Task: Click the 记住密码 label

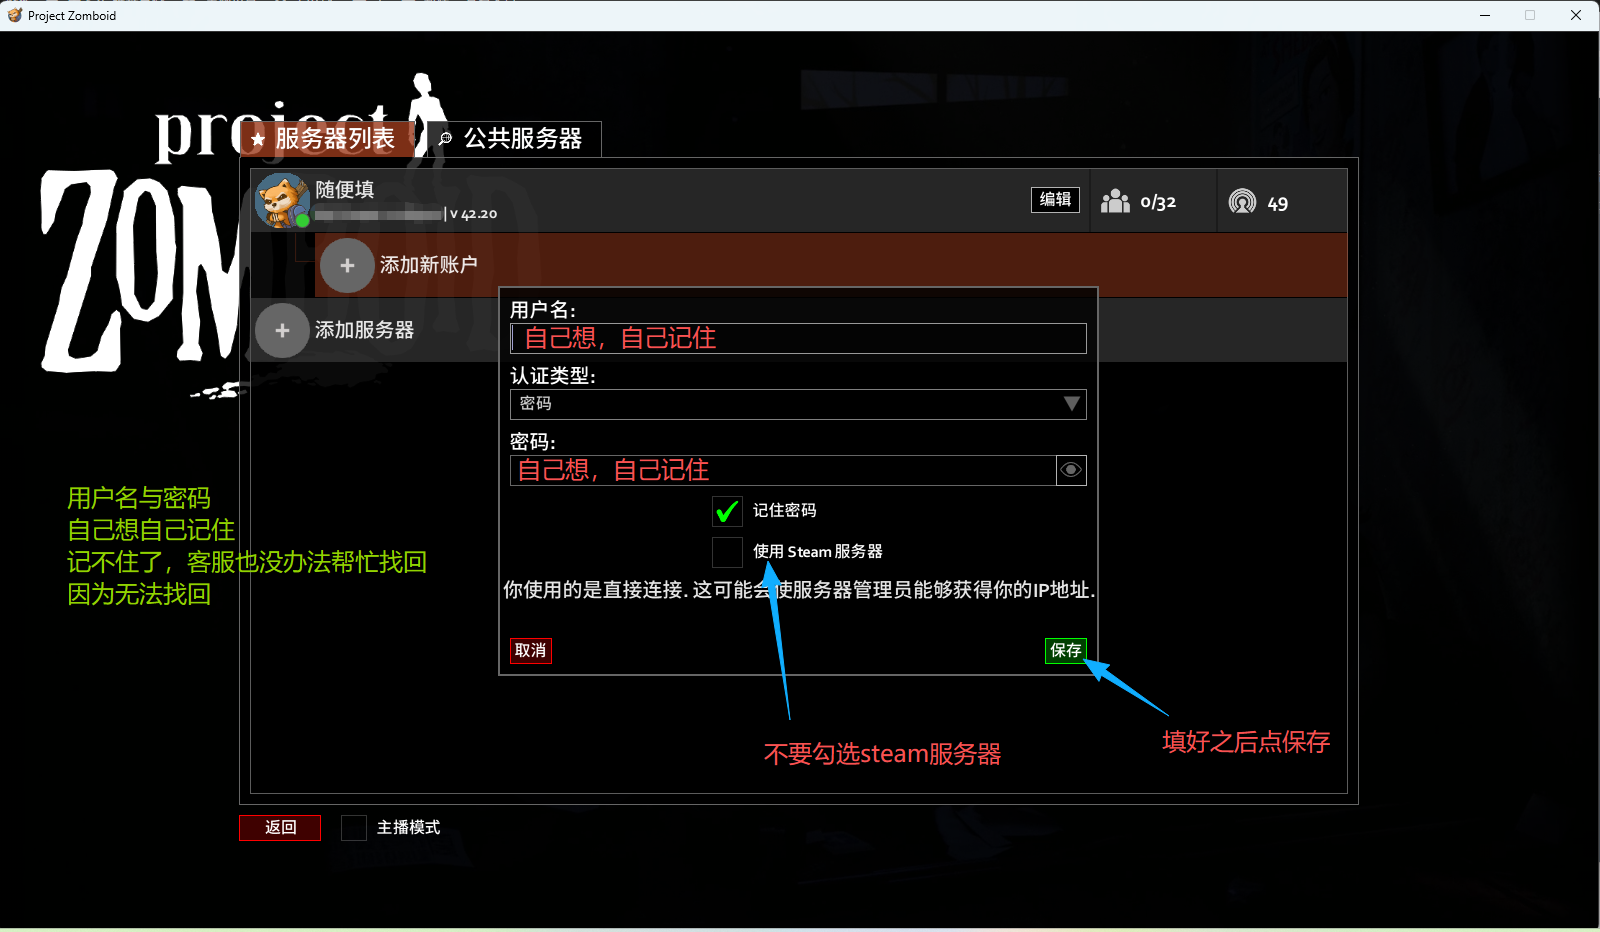Action: tap(784, 511)
